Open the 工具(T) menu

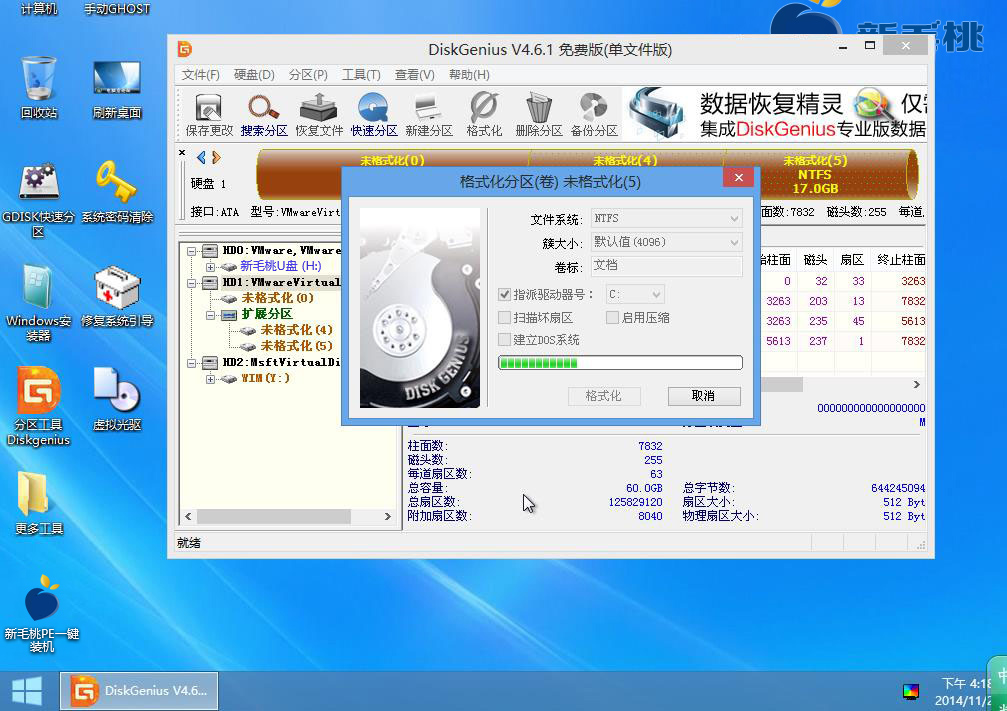click(x=361, y=75)
